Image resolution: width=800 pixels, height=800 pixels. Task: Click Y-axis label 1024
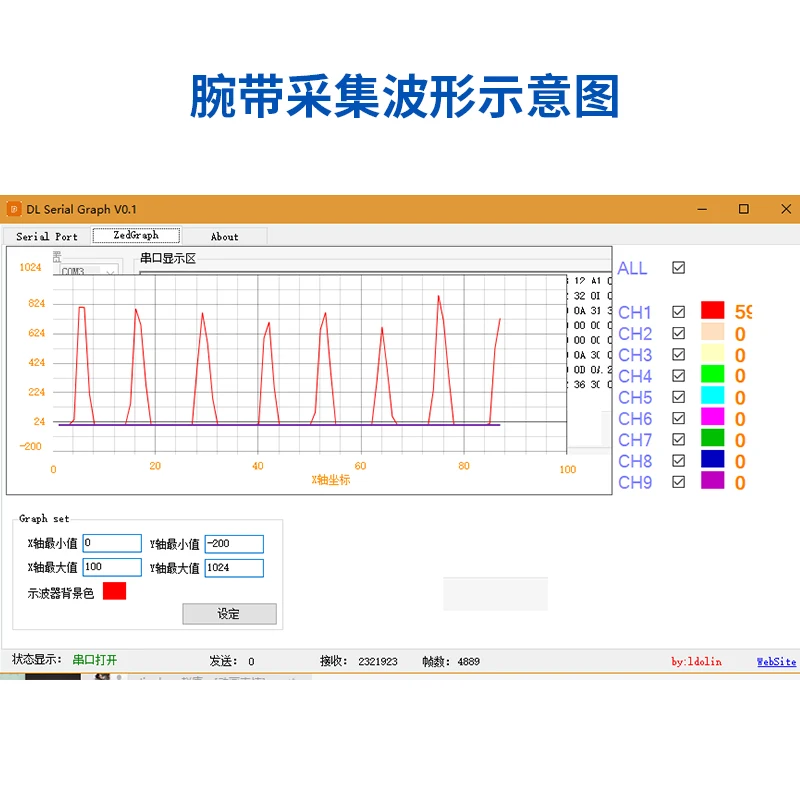[30, 267]
